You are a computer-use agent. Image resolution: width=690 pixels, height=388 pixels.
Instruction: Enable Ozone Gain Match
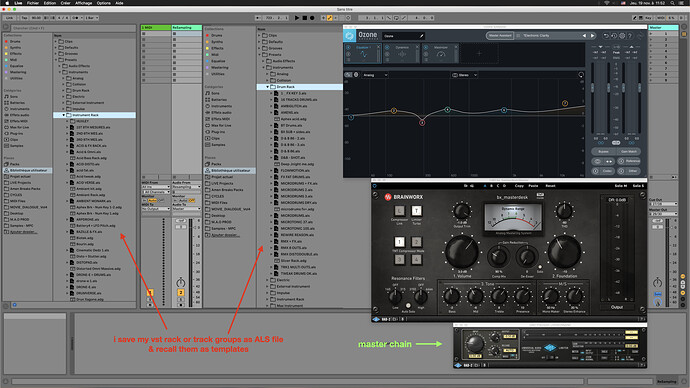pyautogui.click(x=628, y=151)
